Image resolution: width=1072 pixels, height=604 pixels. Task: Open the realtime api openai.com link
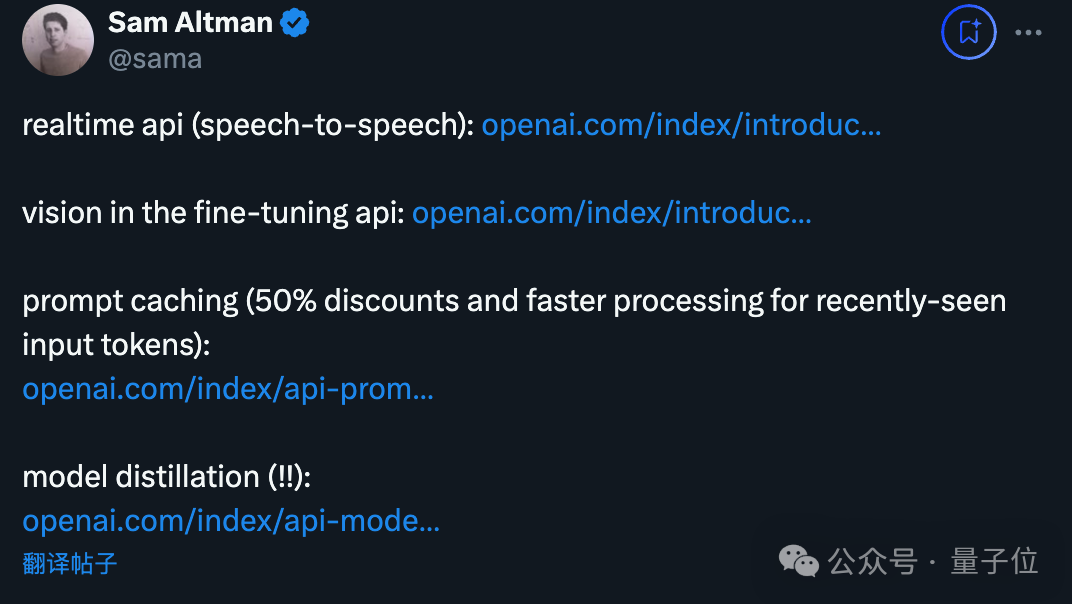coord(682,125)
